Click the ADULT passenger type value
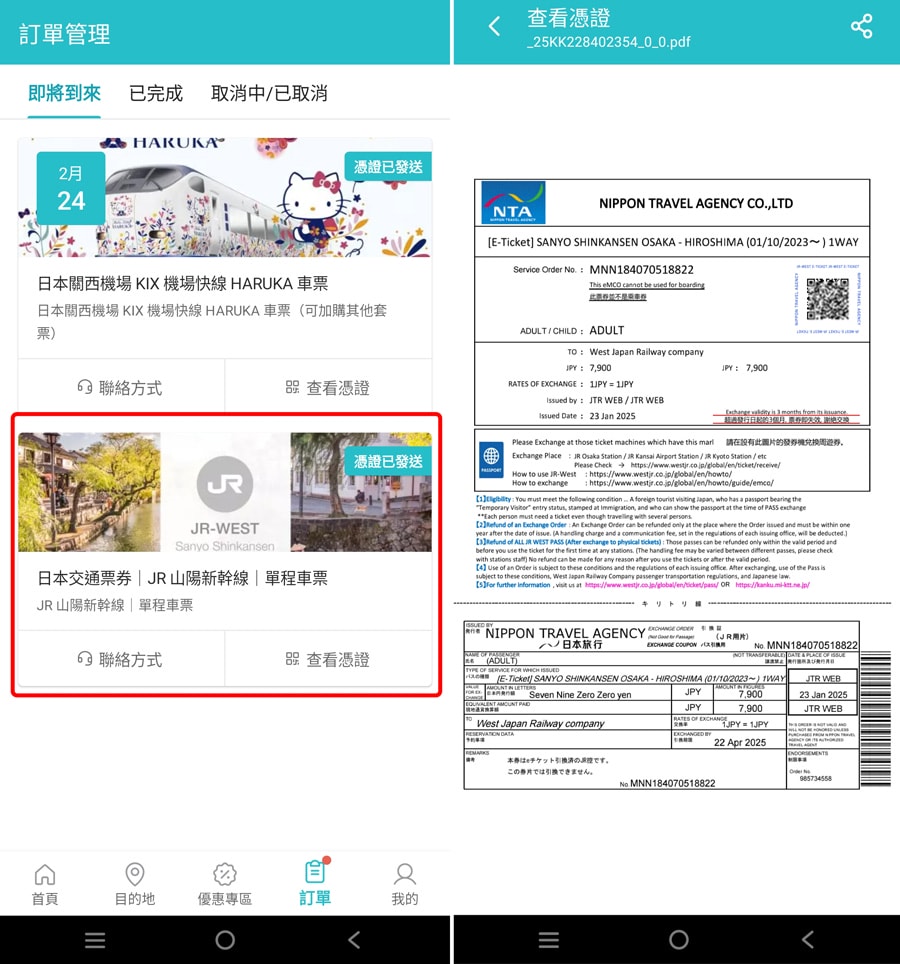 pyautogui.click(x=606, y=330)
